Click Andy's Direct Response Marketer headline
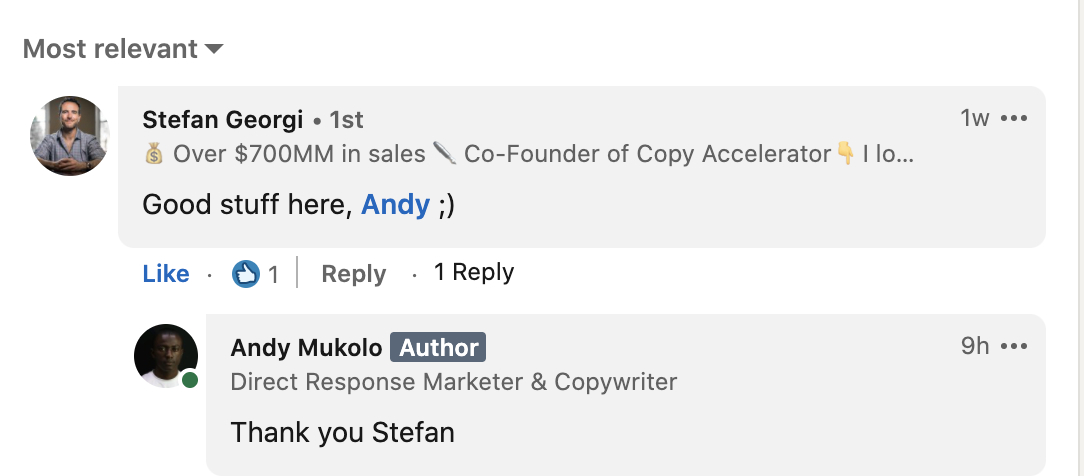Screen dimensions: 1084x476 (x=454, y=382)
